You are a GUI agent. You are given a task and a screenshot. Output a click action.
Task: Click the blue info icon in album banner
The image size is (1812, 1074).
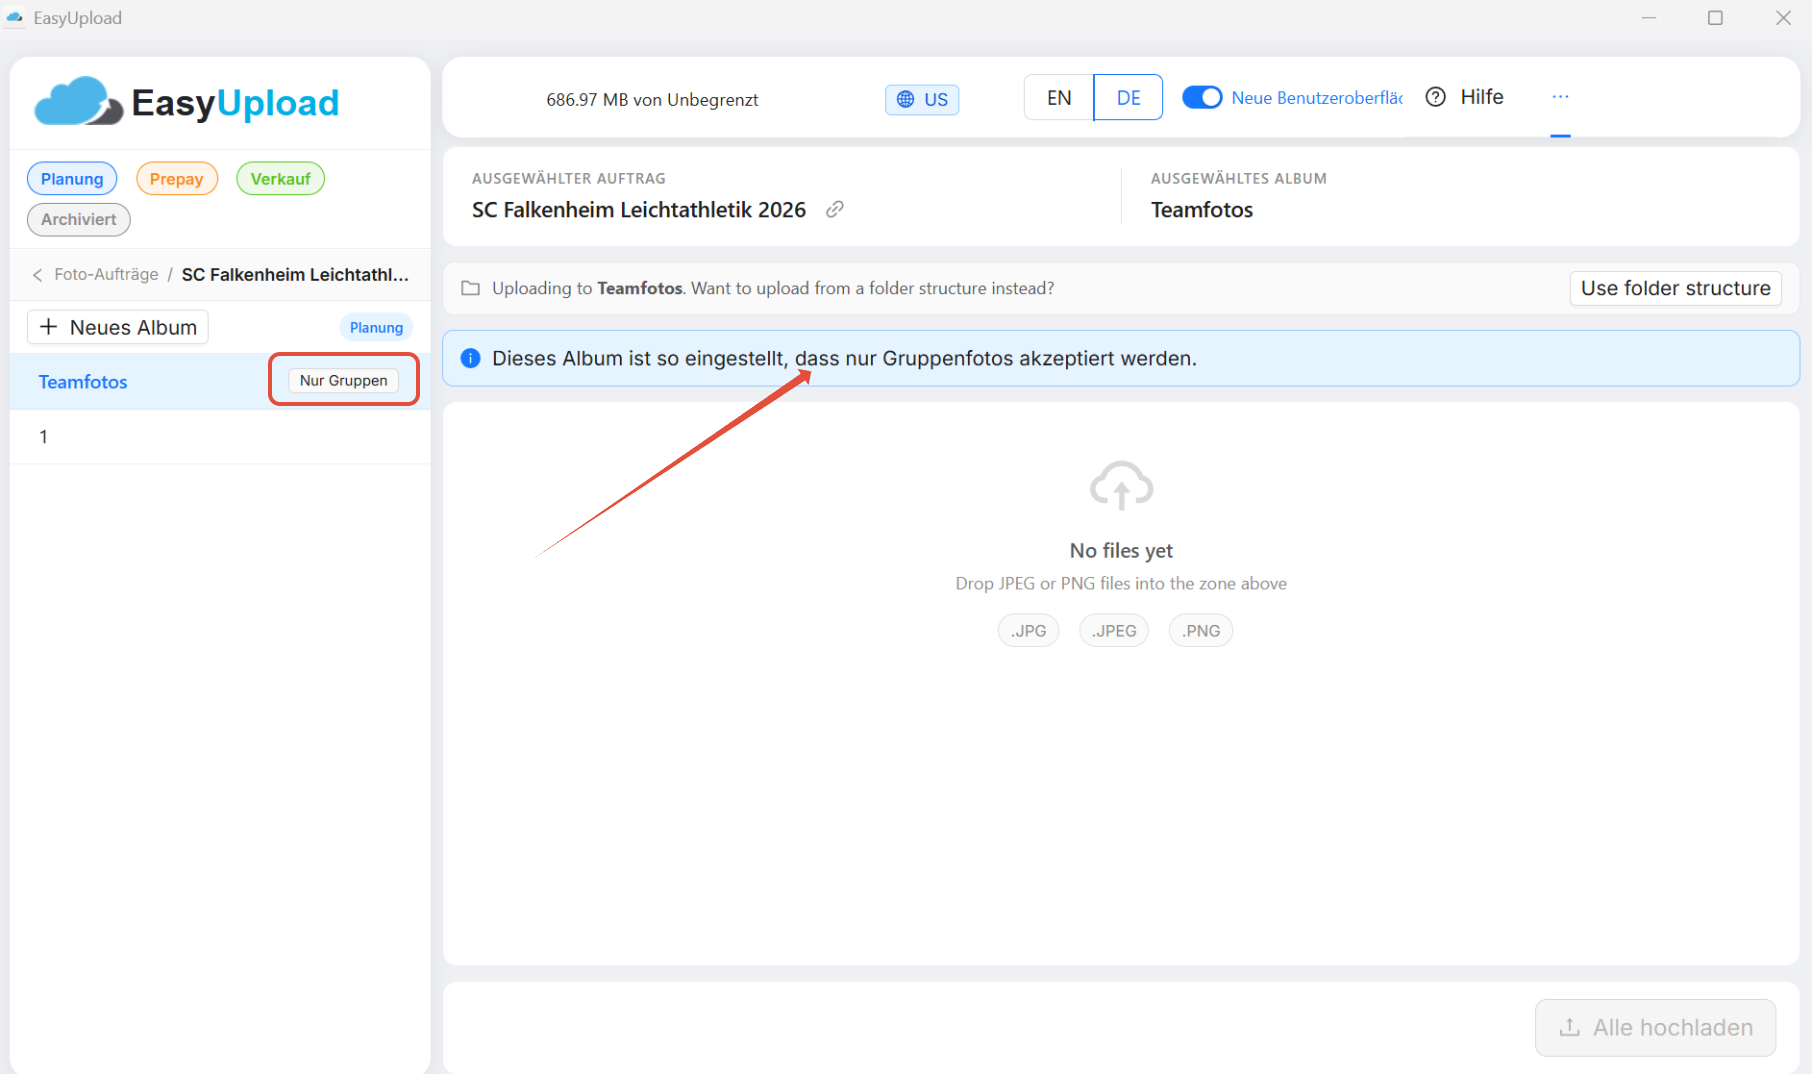(x=470, y=358)
